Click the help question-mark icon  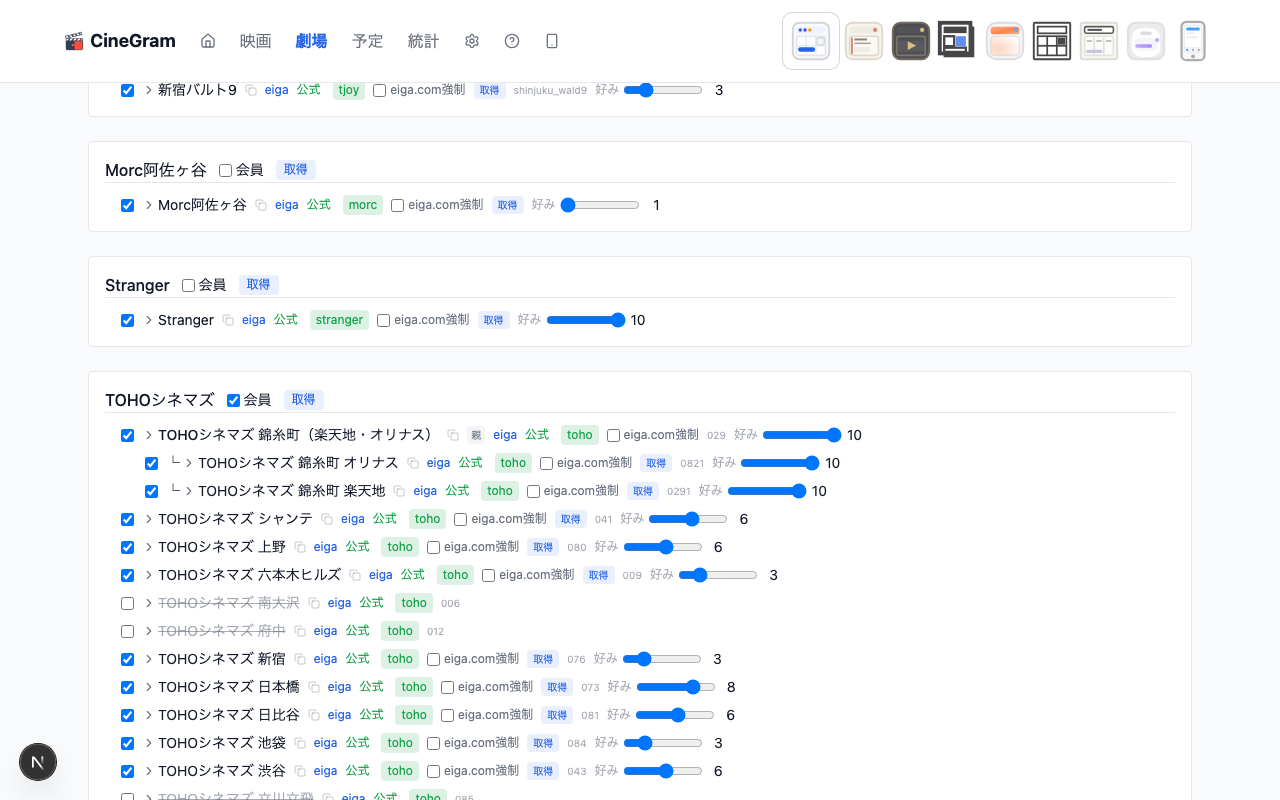point(511,41)
